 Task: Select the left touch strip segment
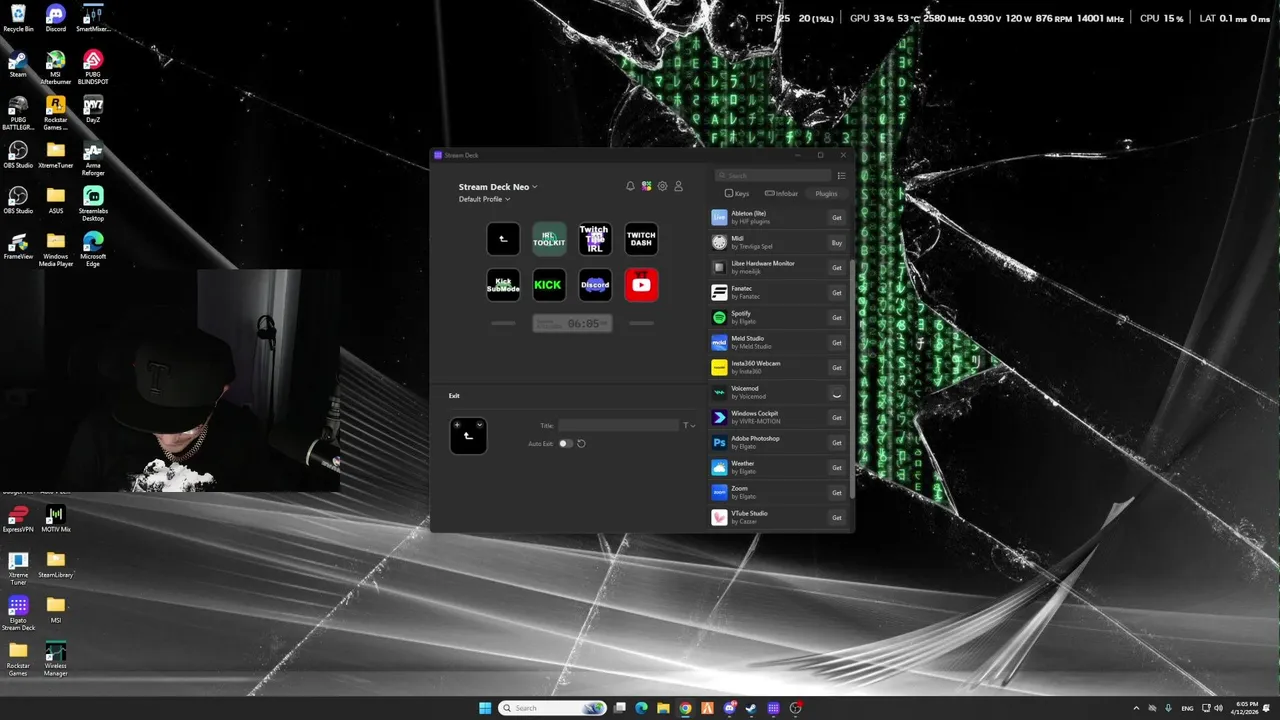(x=503, y=323)
